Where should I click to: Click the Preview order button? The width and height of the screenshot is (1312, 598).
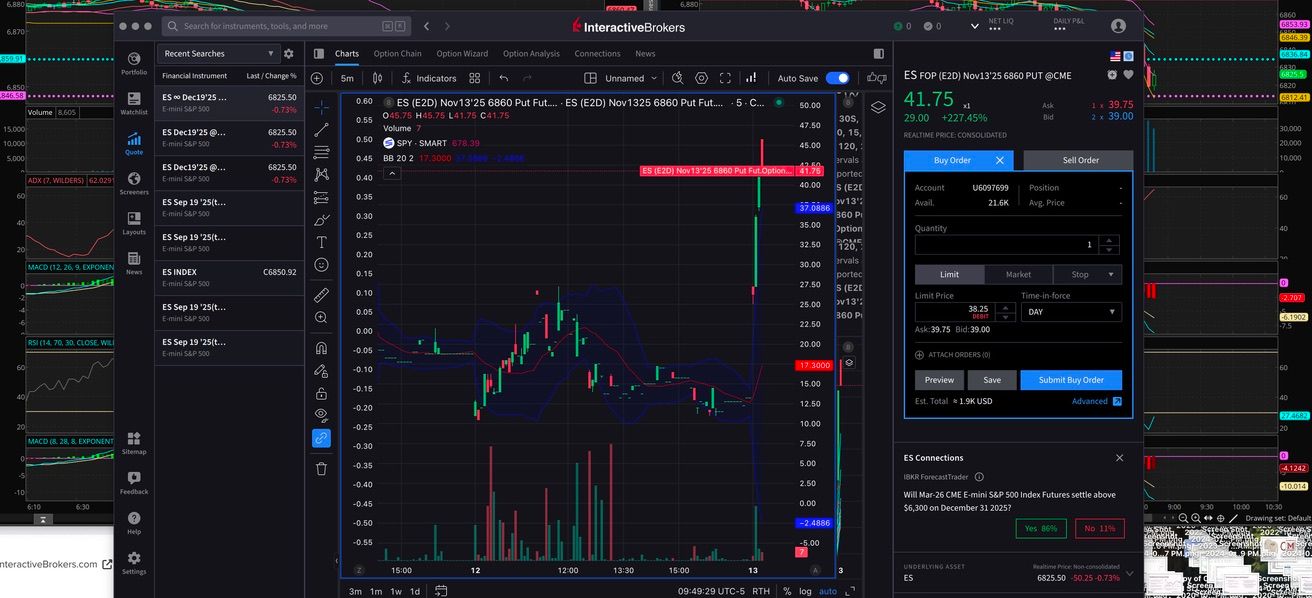pyautogui.click(x=939, y=380)
